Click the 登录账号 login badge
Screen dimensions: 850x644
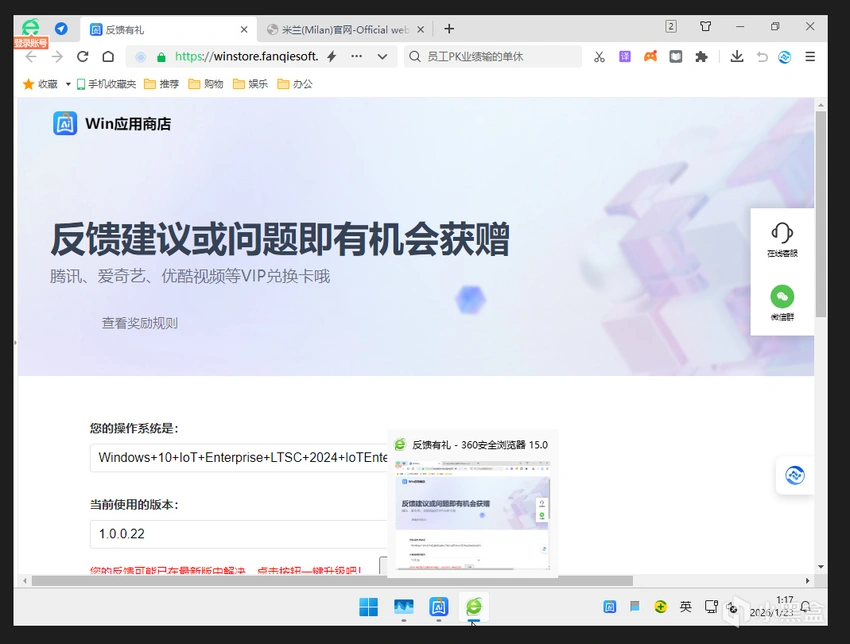[30, 43]
